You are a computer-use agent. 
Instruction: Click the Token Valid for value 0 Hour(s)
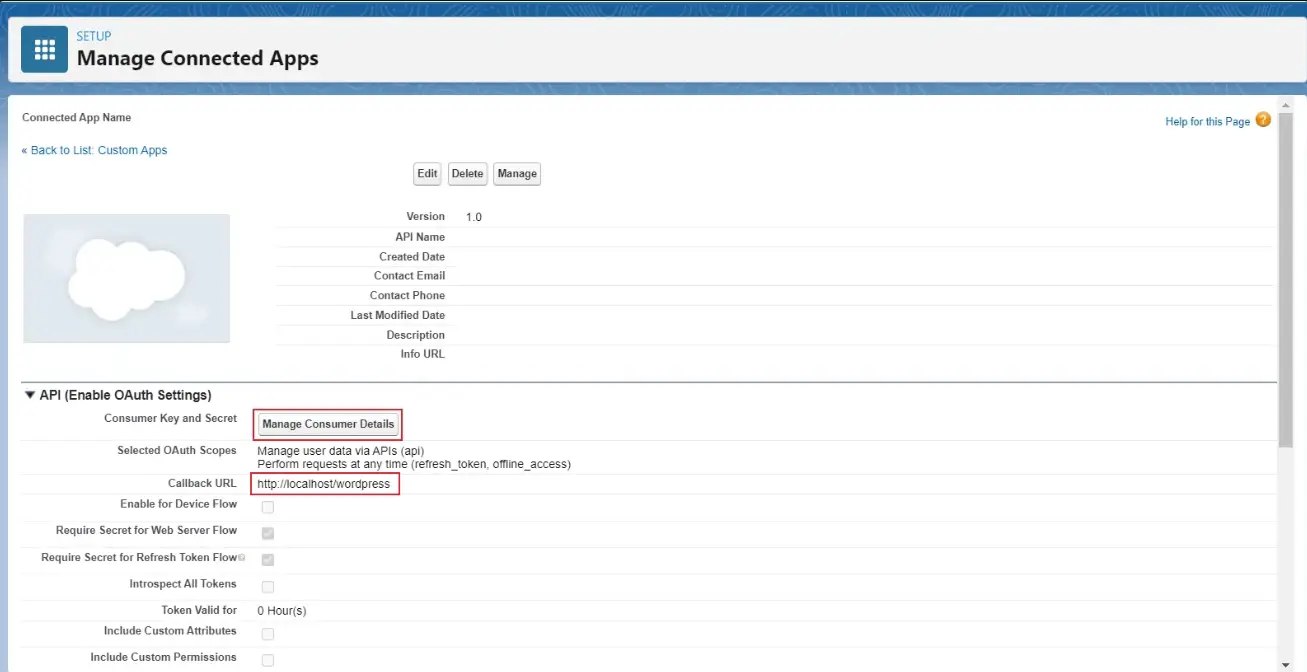click(282, 610)
